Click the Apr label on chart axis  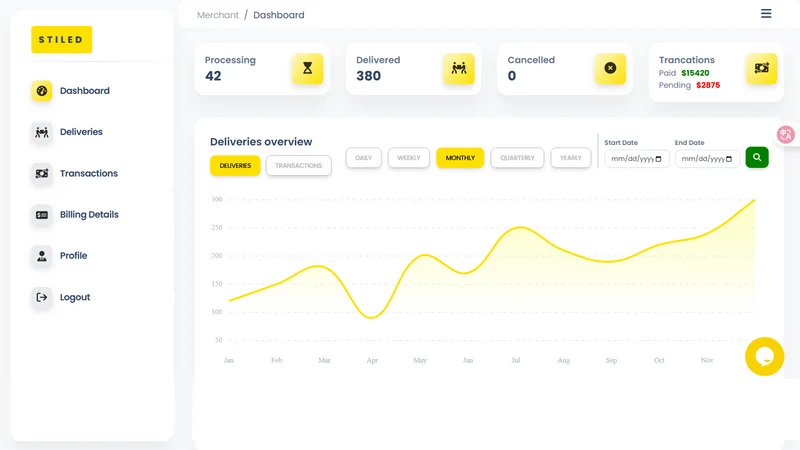pyautogui.click(x=372, y=360)
